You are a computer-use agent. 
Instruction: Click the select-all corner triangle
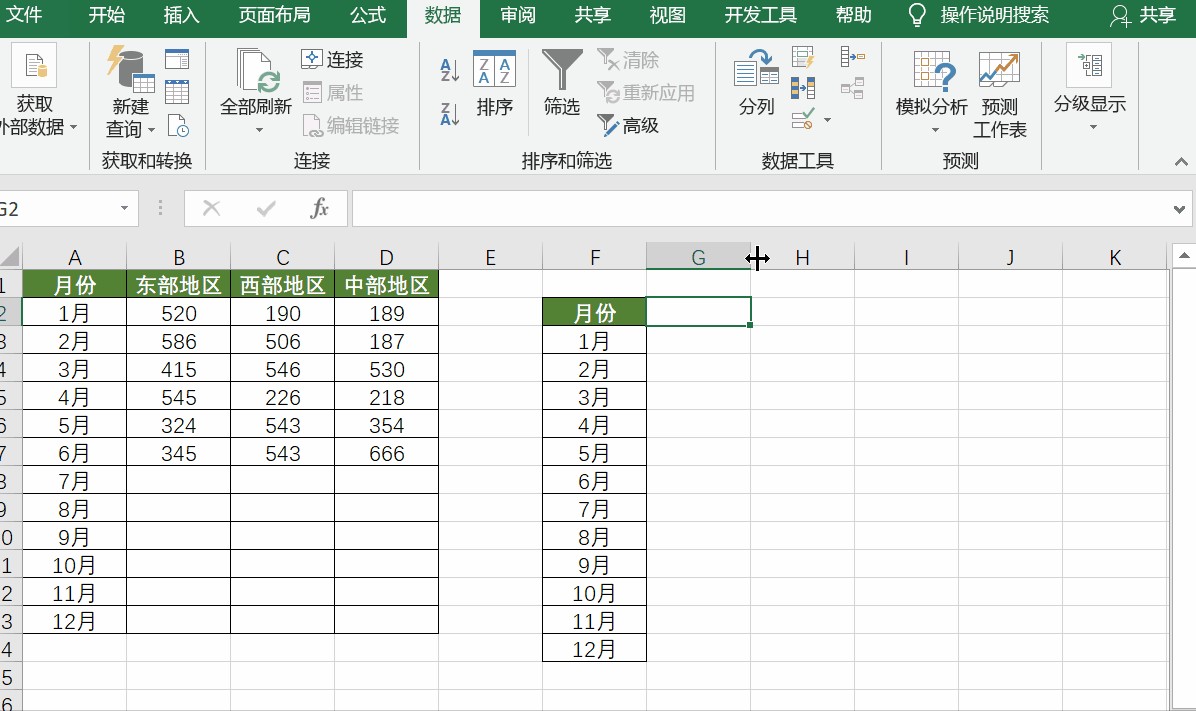[11, 257]
